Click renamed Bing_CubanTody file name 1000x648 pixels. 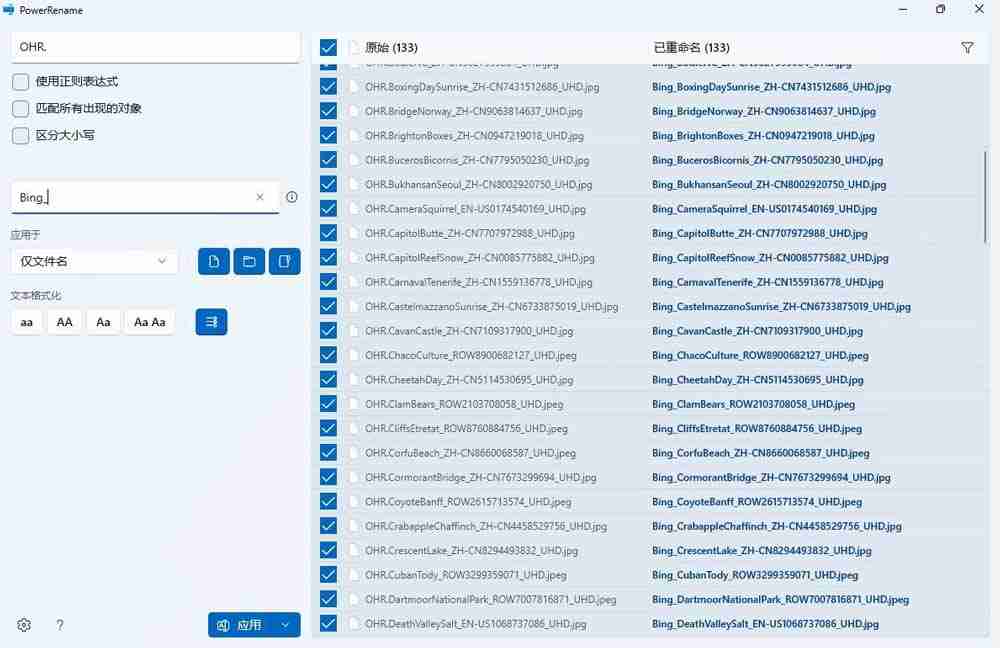tap(755, 575)
